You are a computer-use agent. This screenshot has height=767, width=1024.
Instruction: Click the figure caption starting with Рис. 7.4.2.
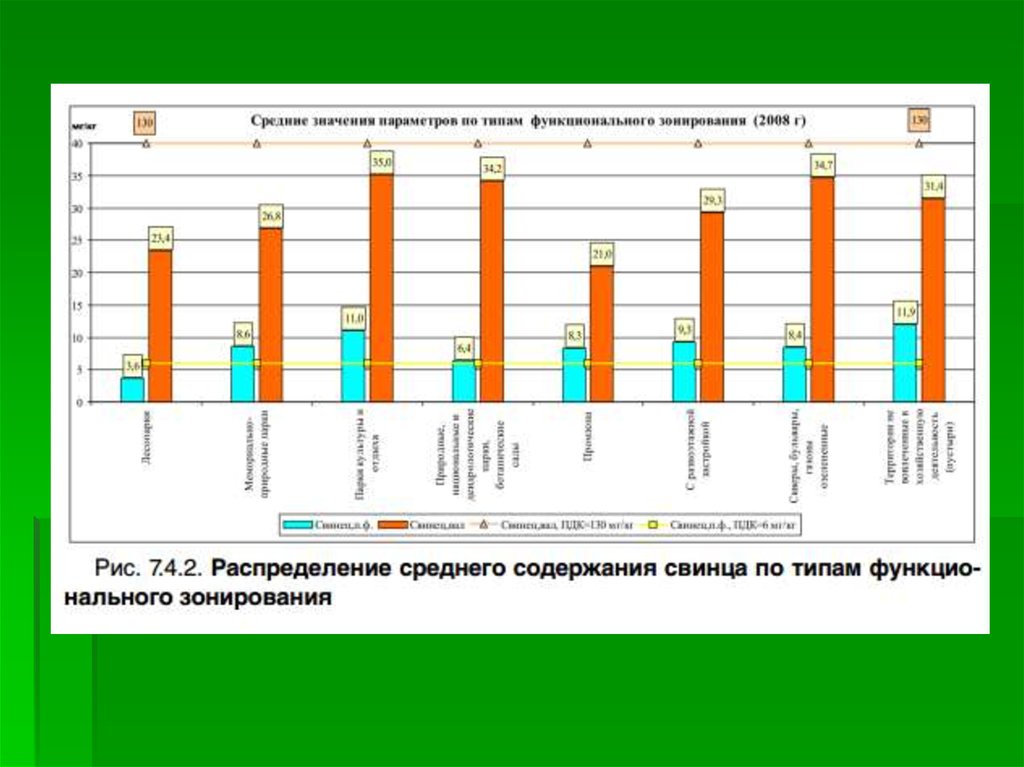(x=538, y=582)
